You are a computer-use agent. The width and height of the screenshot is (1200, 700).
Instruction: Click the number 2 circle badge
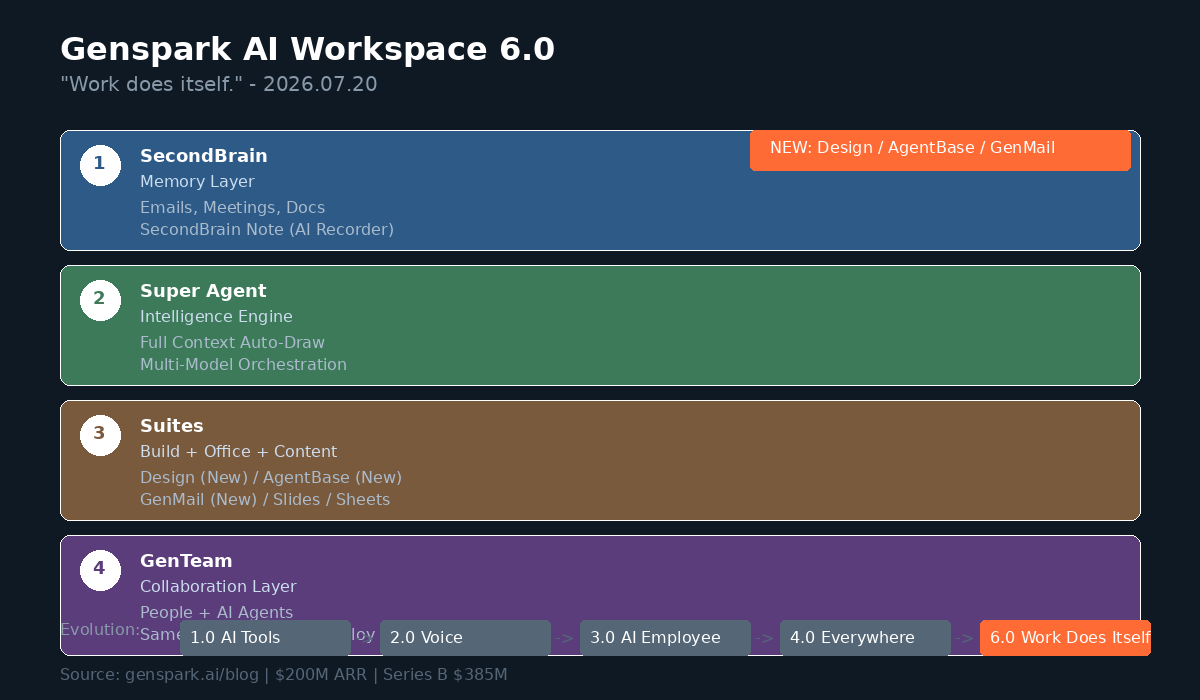click(100, 300)
